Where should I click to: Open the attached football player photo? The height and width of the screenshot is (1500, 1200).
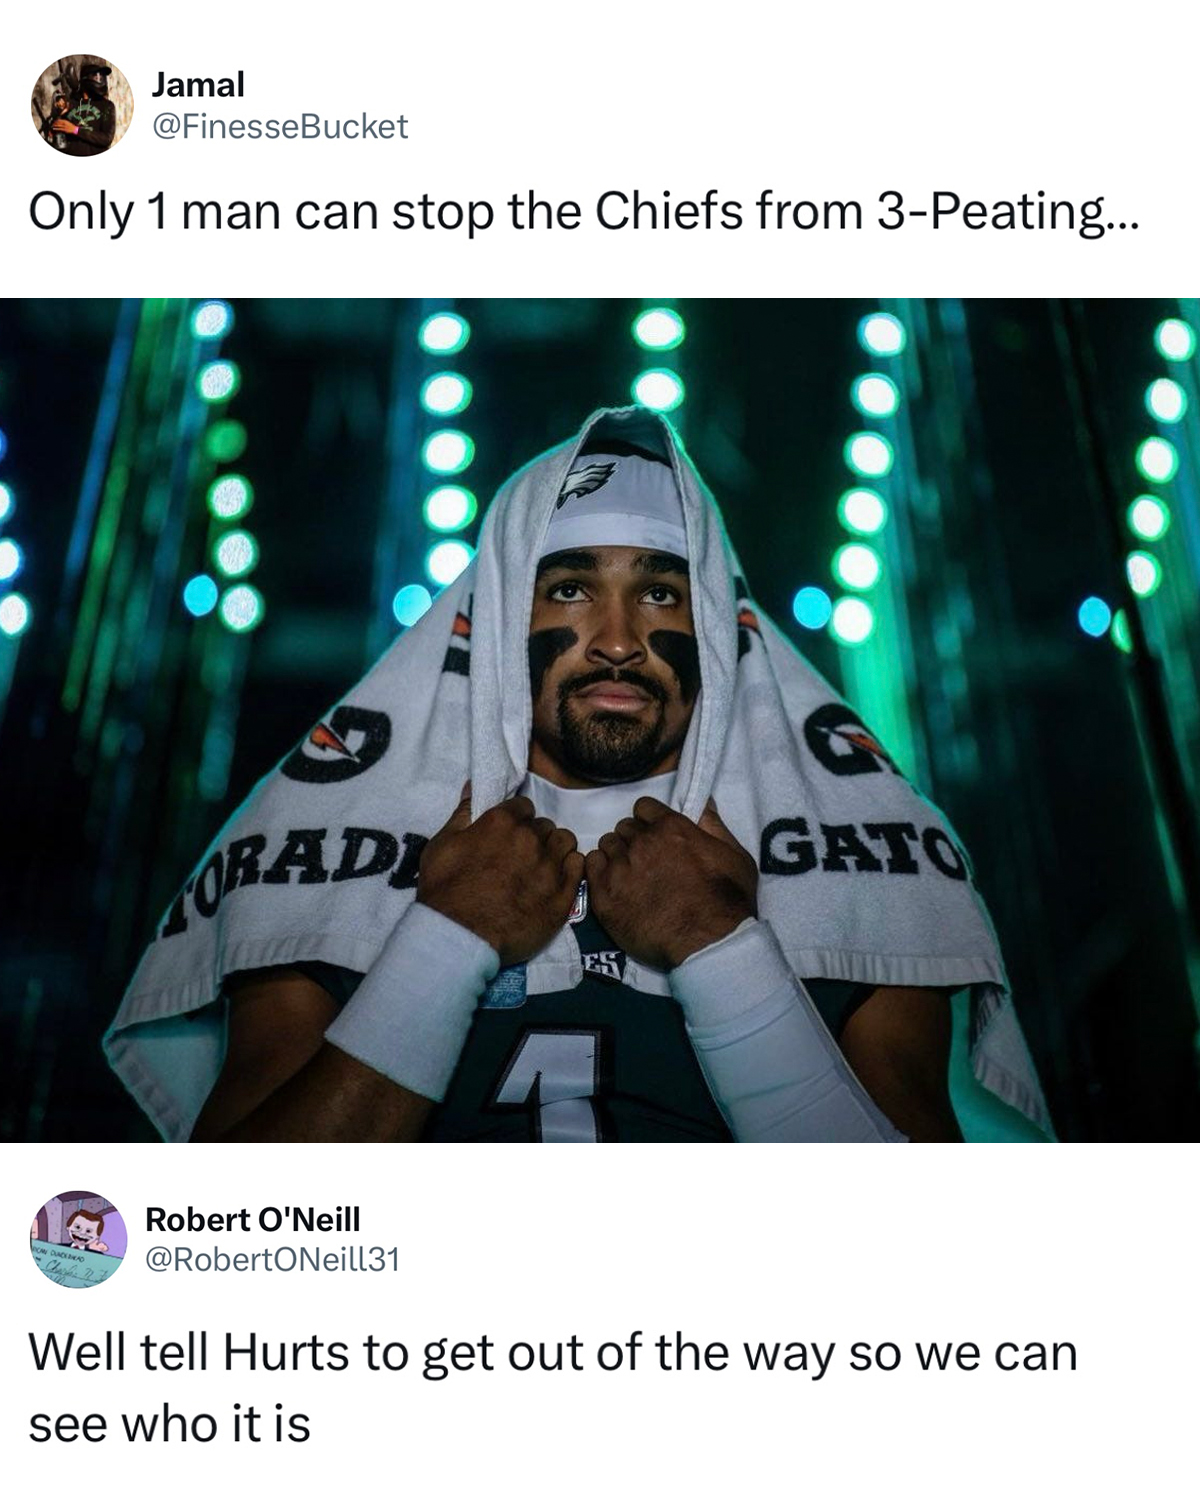point(600,720)
